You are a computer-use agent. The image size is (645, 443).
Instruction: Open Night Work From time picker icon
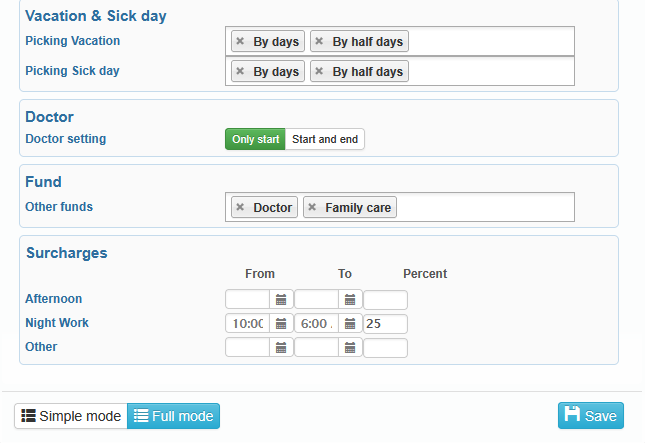[x=281, y=324]
